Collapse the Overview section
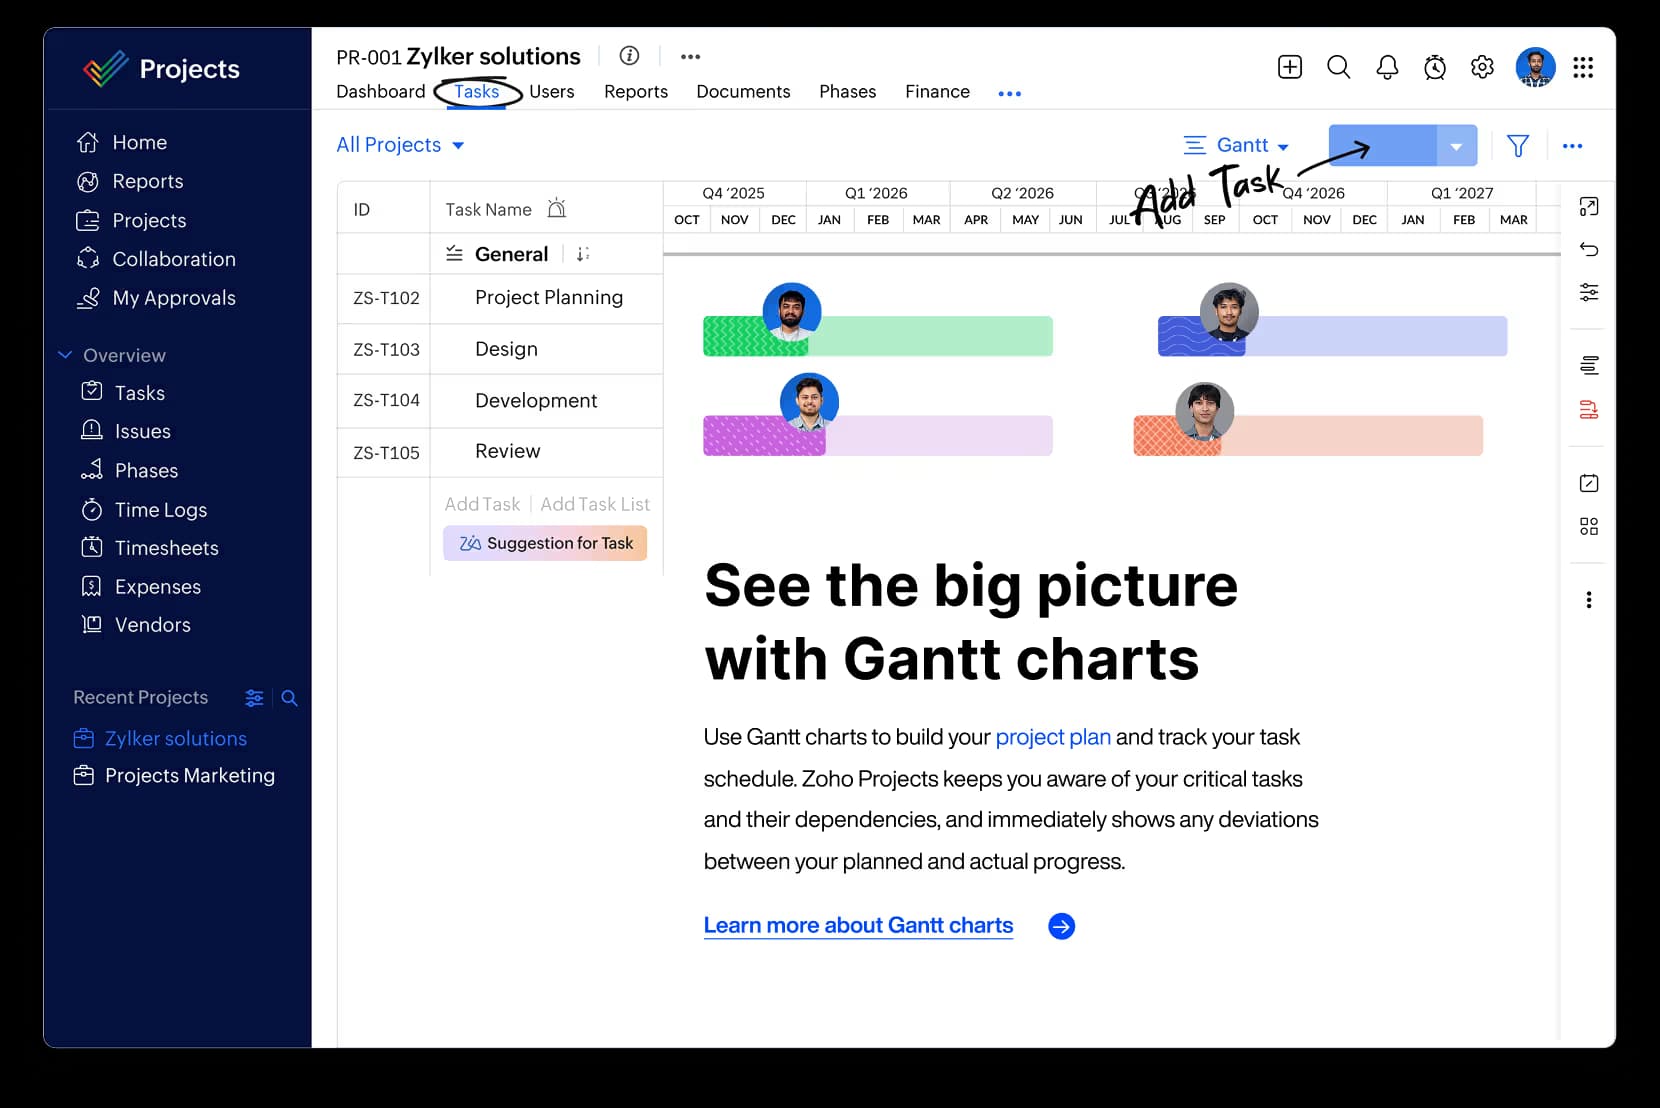This screenshot has width=1660, height=1108. pyautogui.click(x=65, y=355)
